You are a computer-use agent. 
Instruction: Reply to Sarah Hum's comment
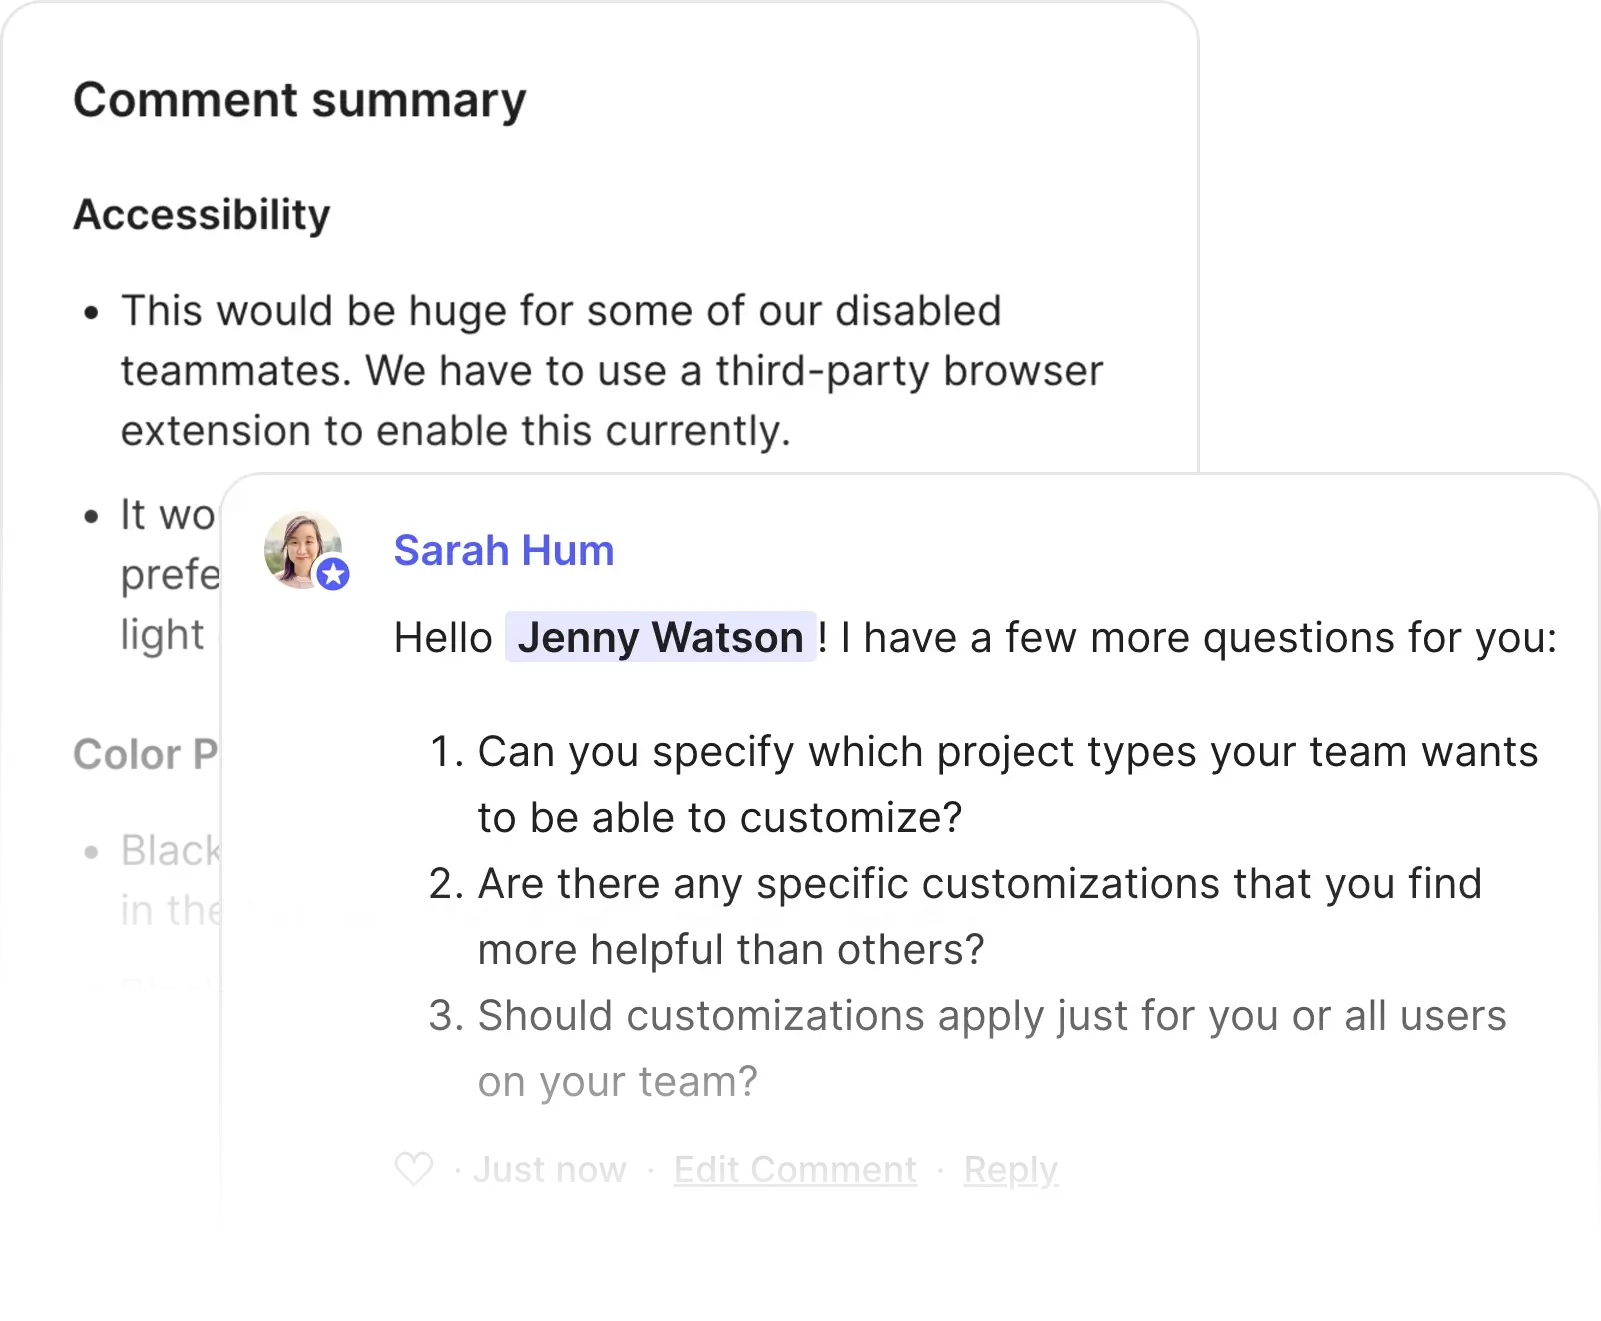tap(1010, 1168)
